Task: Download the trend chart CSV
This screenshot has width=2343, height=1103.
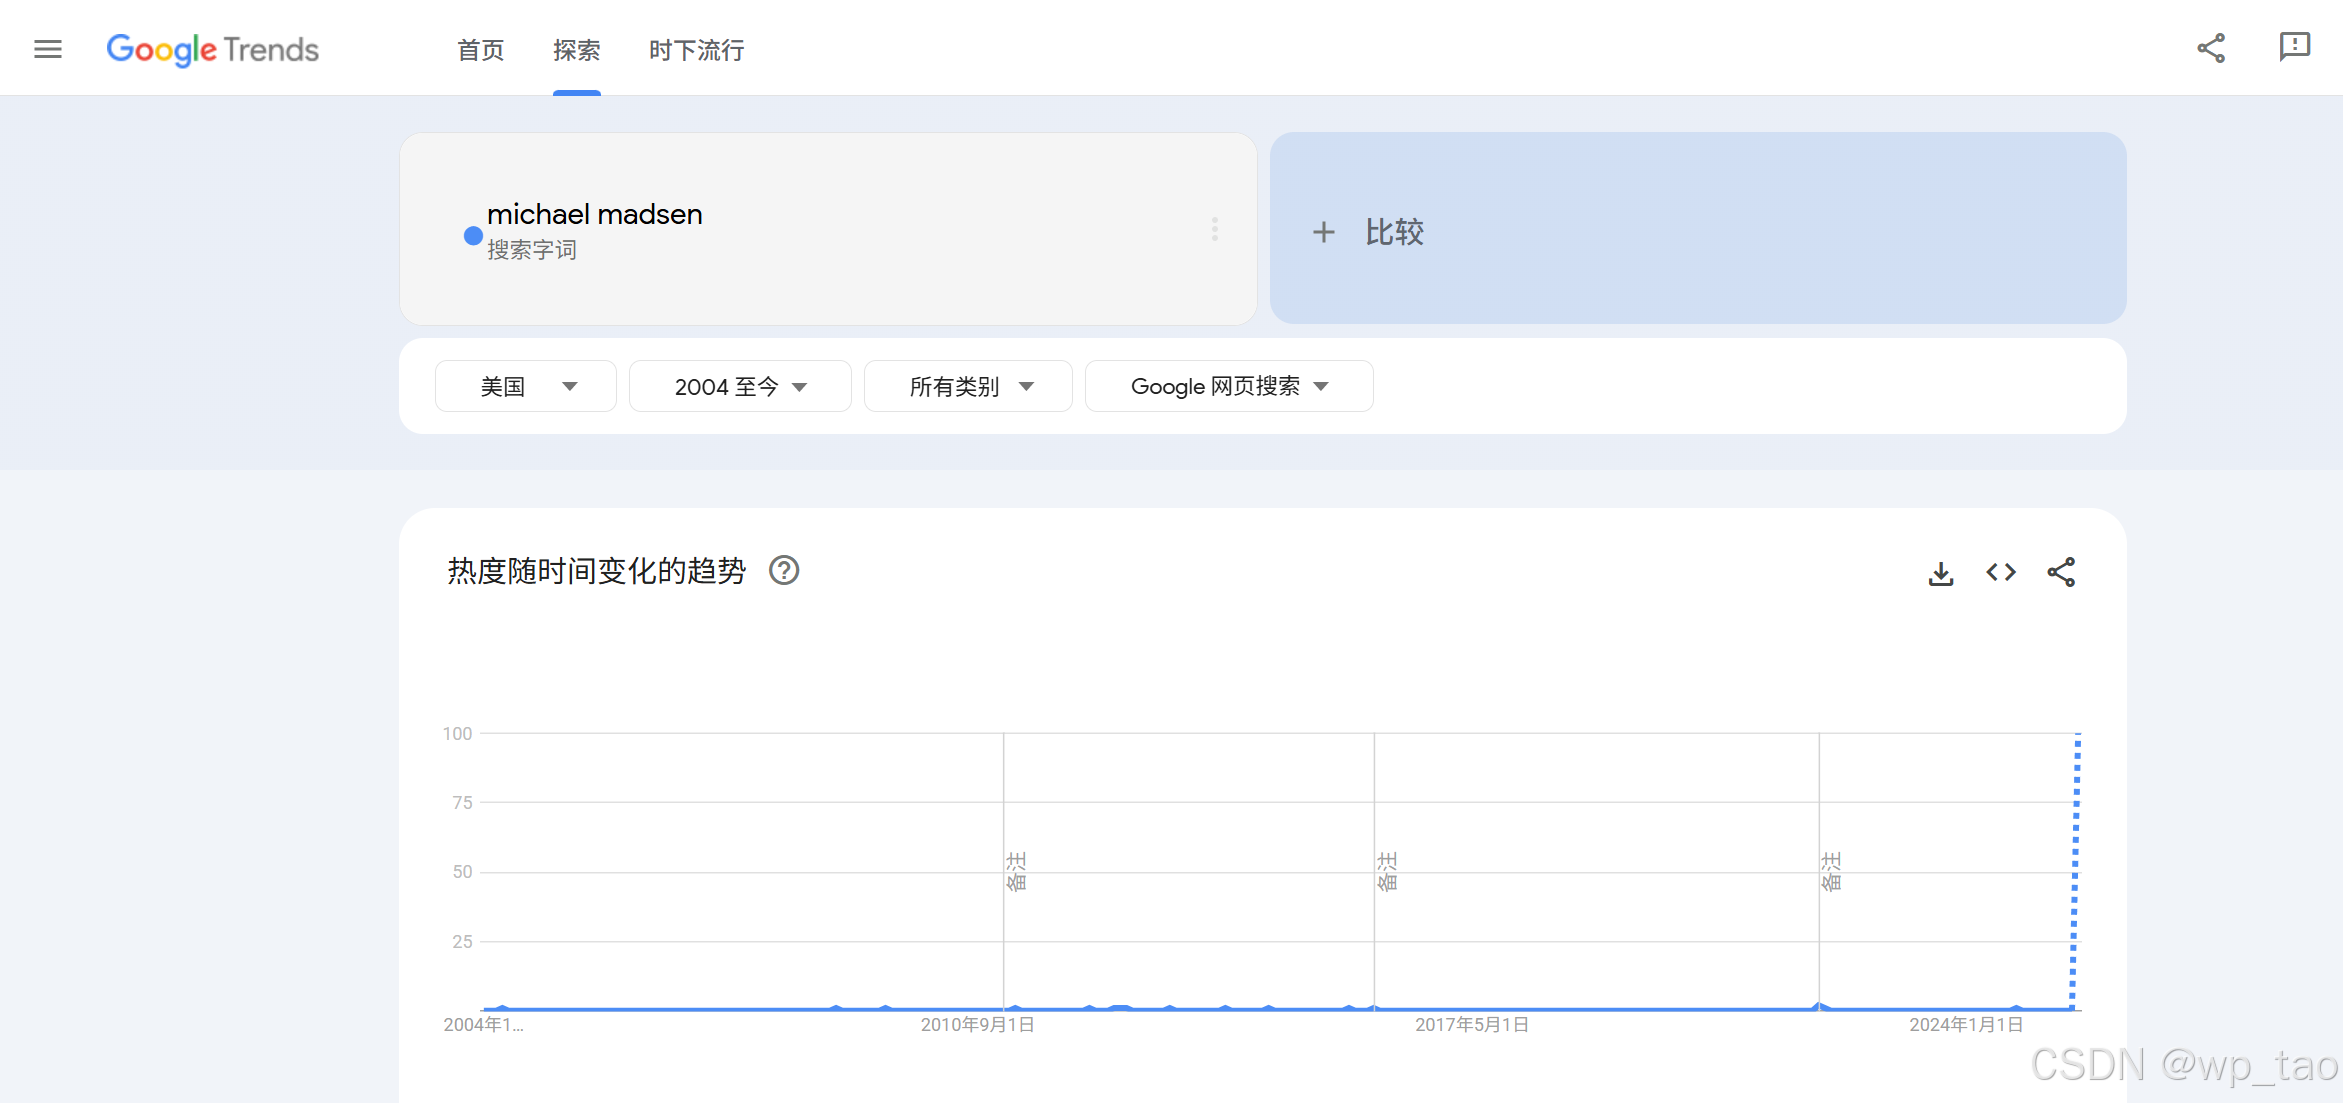Action: [1941, 573]
